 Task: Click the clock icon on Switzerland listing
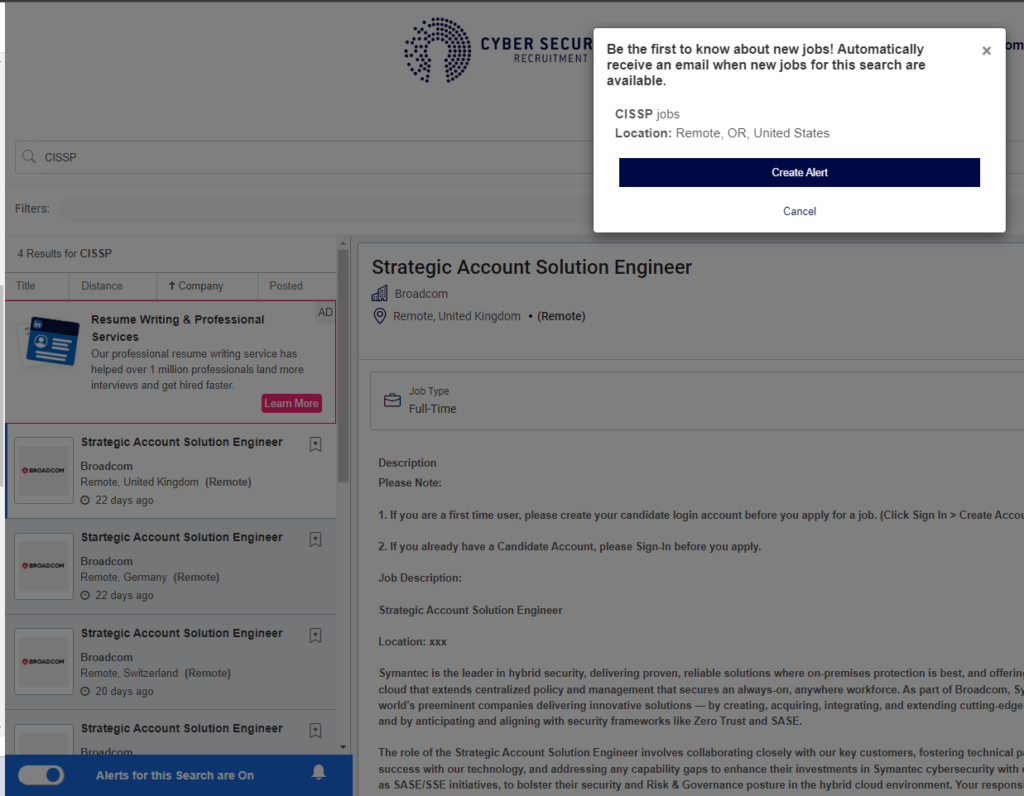(85, 692)
